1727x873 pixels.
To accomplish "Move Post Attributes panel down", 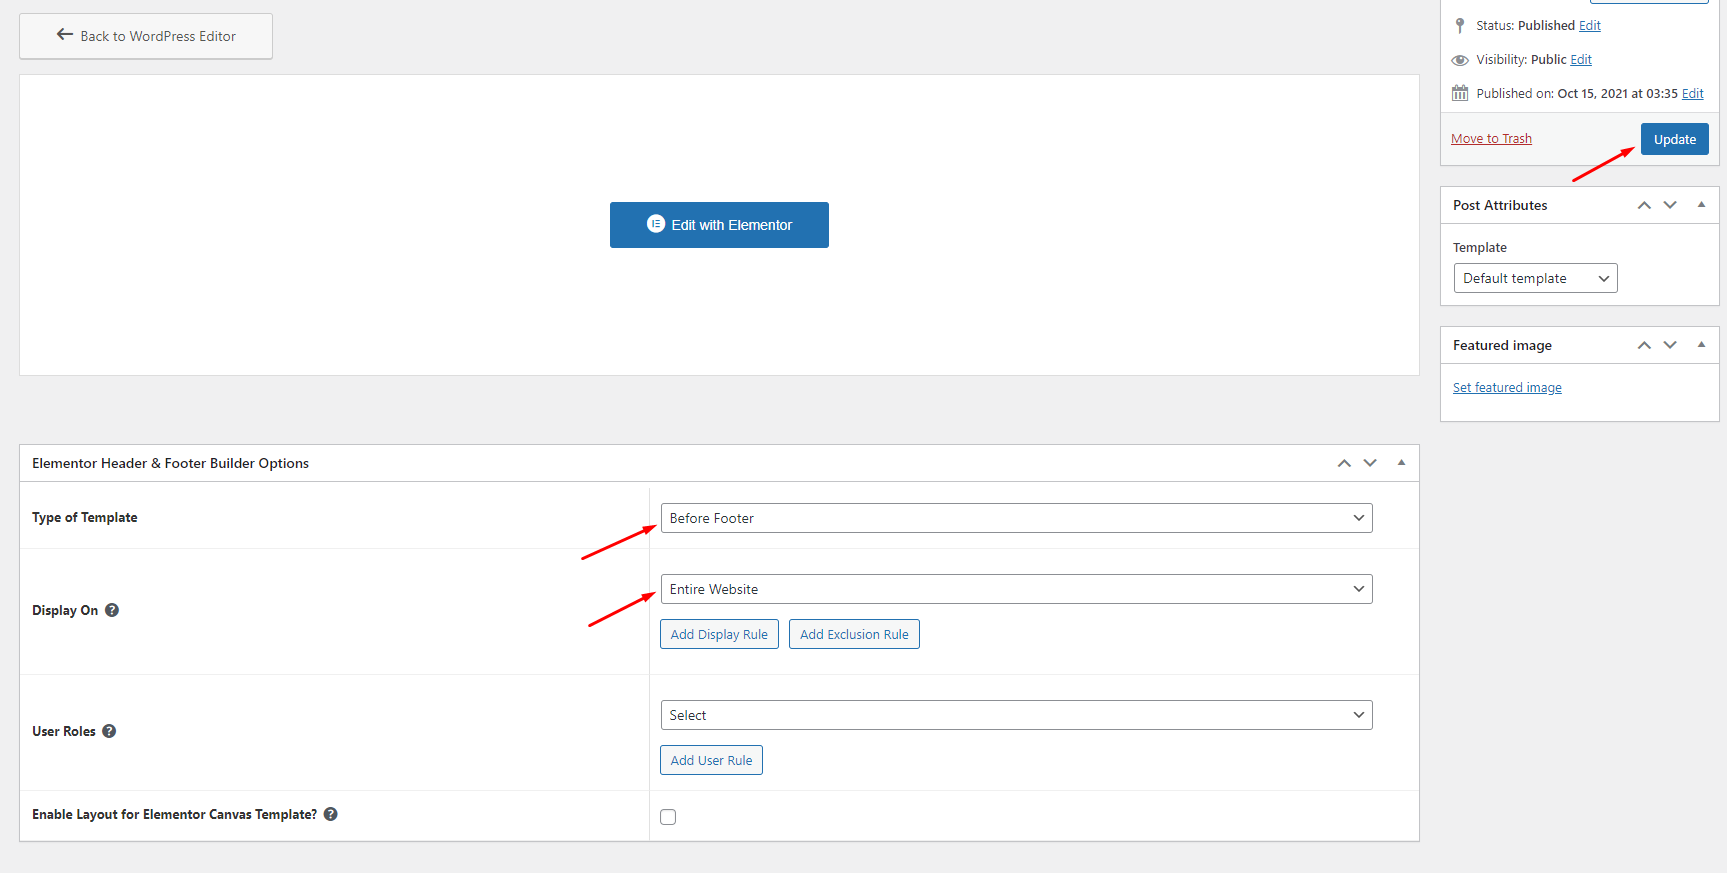I will (1670, 205).
